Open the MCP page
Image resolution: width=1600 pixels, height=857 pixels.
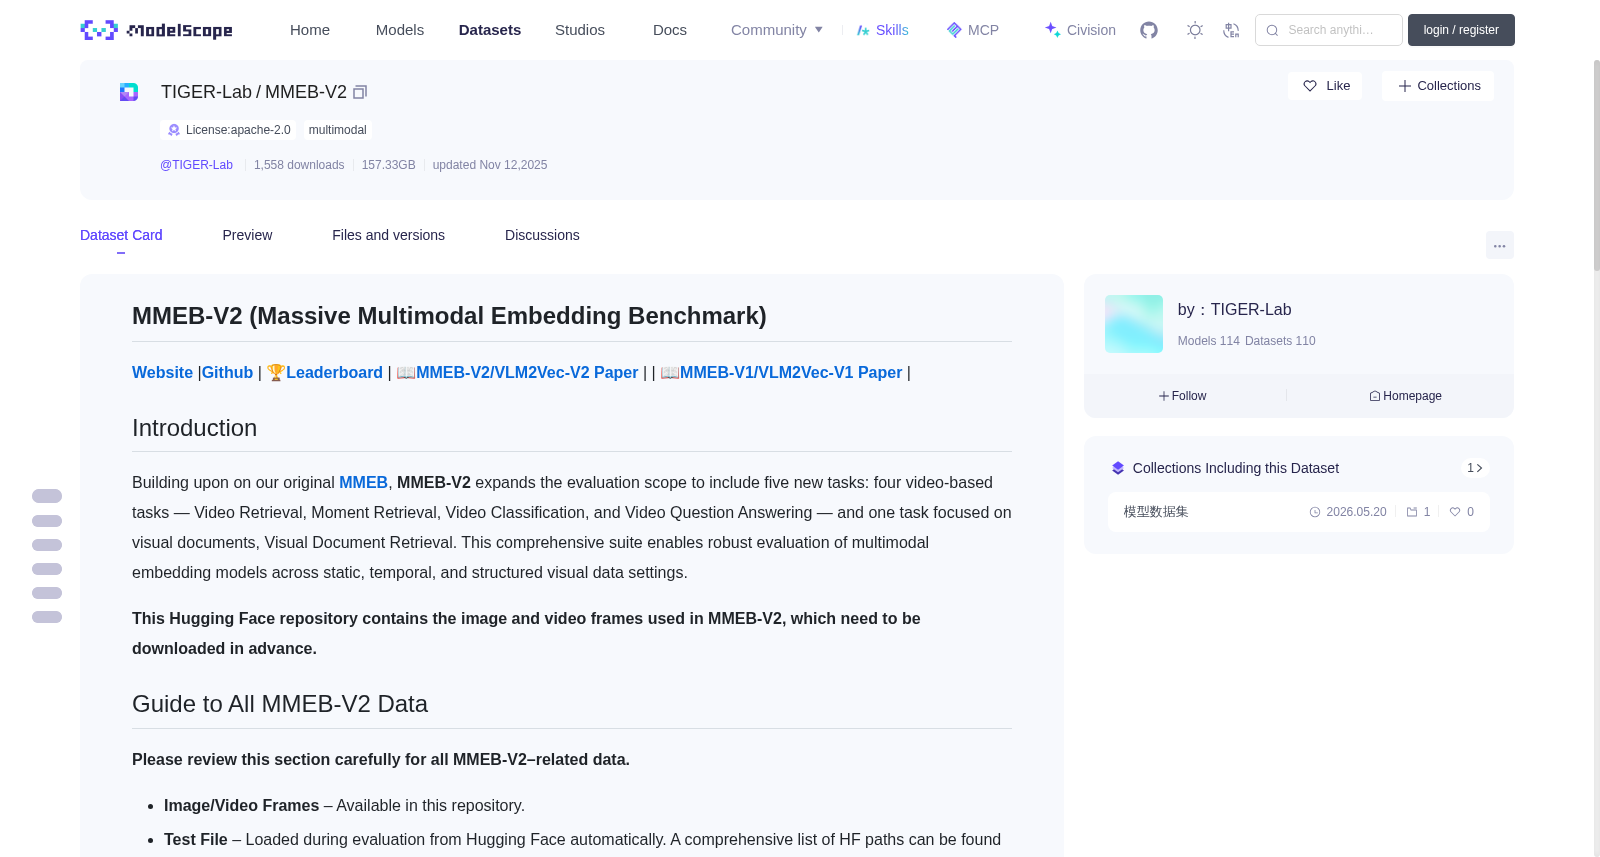click(x=972, y=30)
